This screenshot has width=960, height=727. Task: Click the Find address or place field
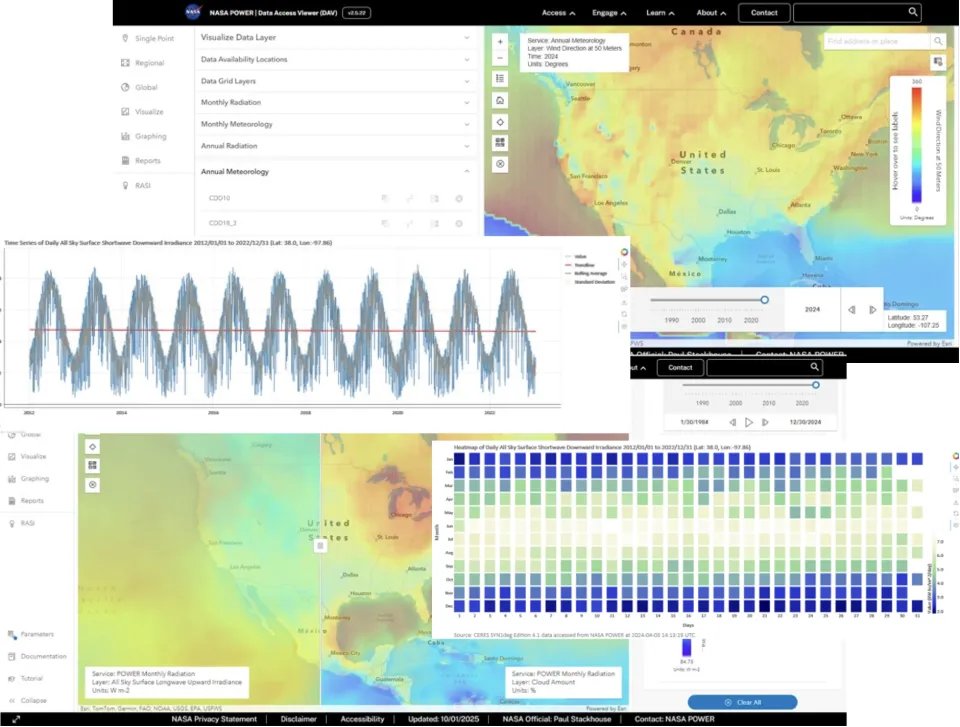877,42
